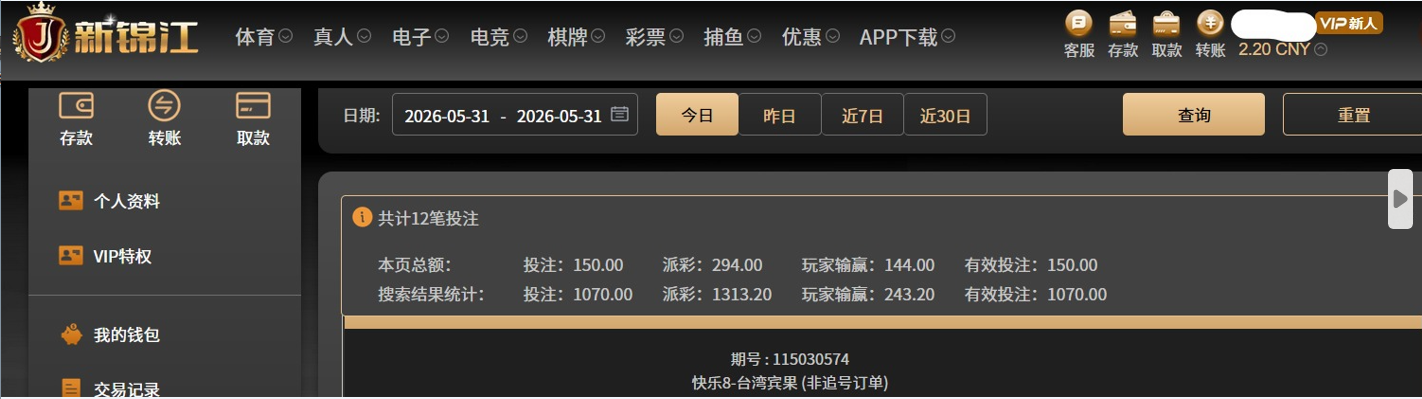Open sidebar 取款 withdraw icon
This screenshot has height=399, width=1422.
253,104
